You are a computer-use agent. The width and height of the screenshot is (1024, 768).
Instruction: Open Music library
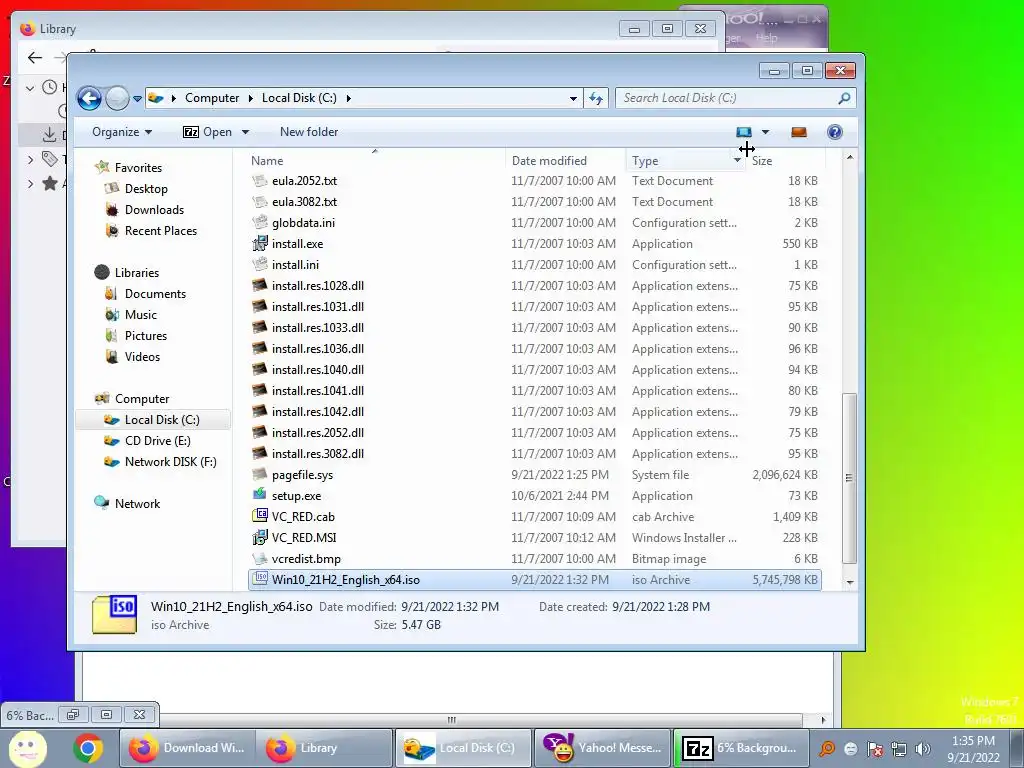pos(140,315)
